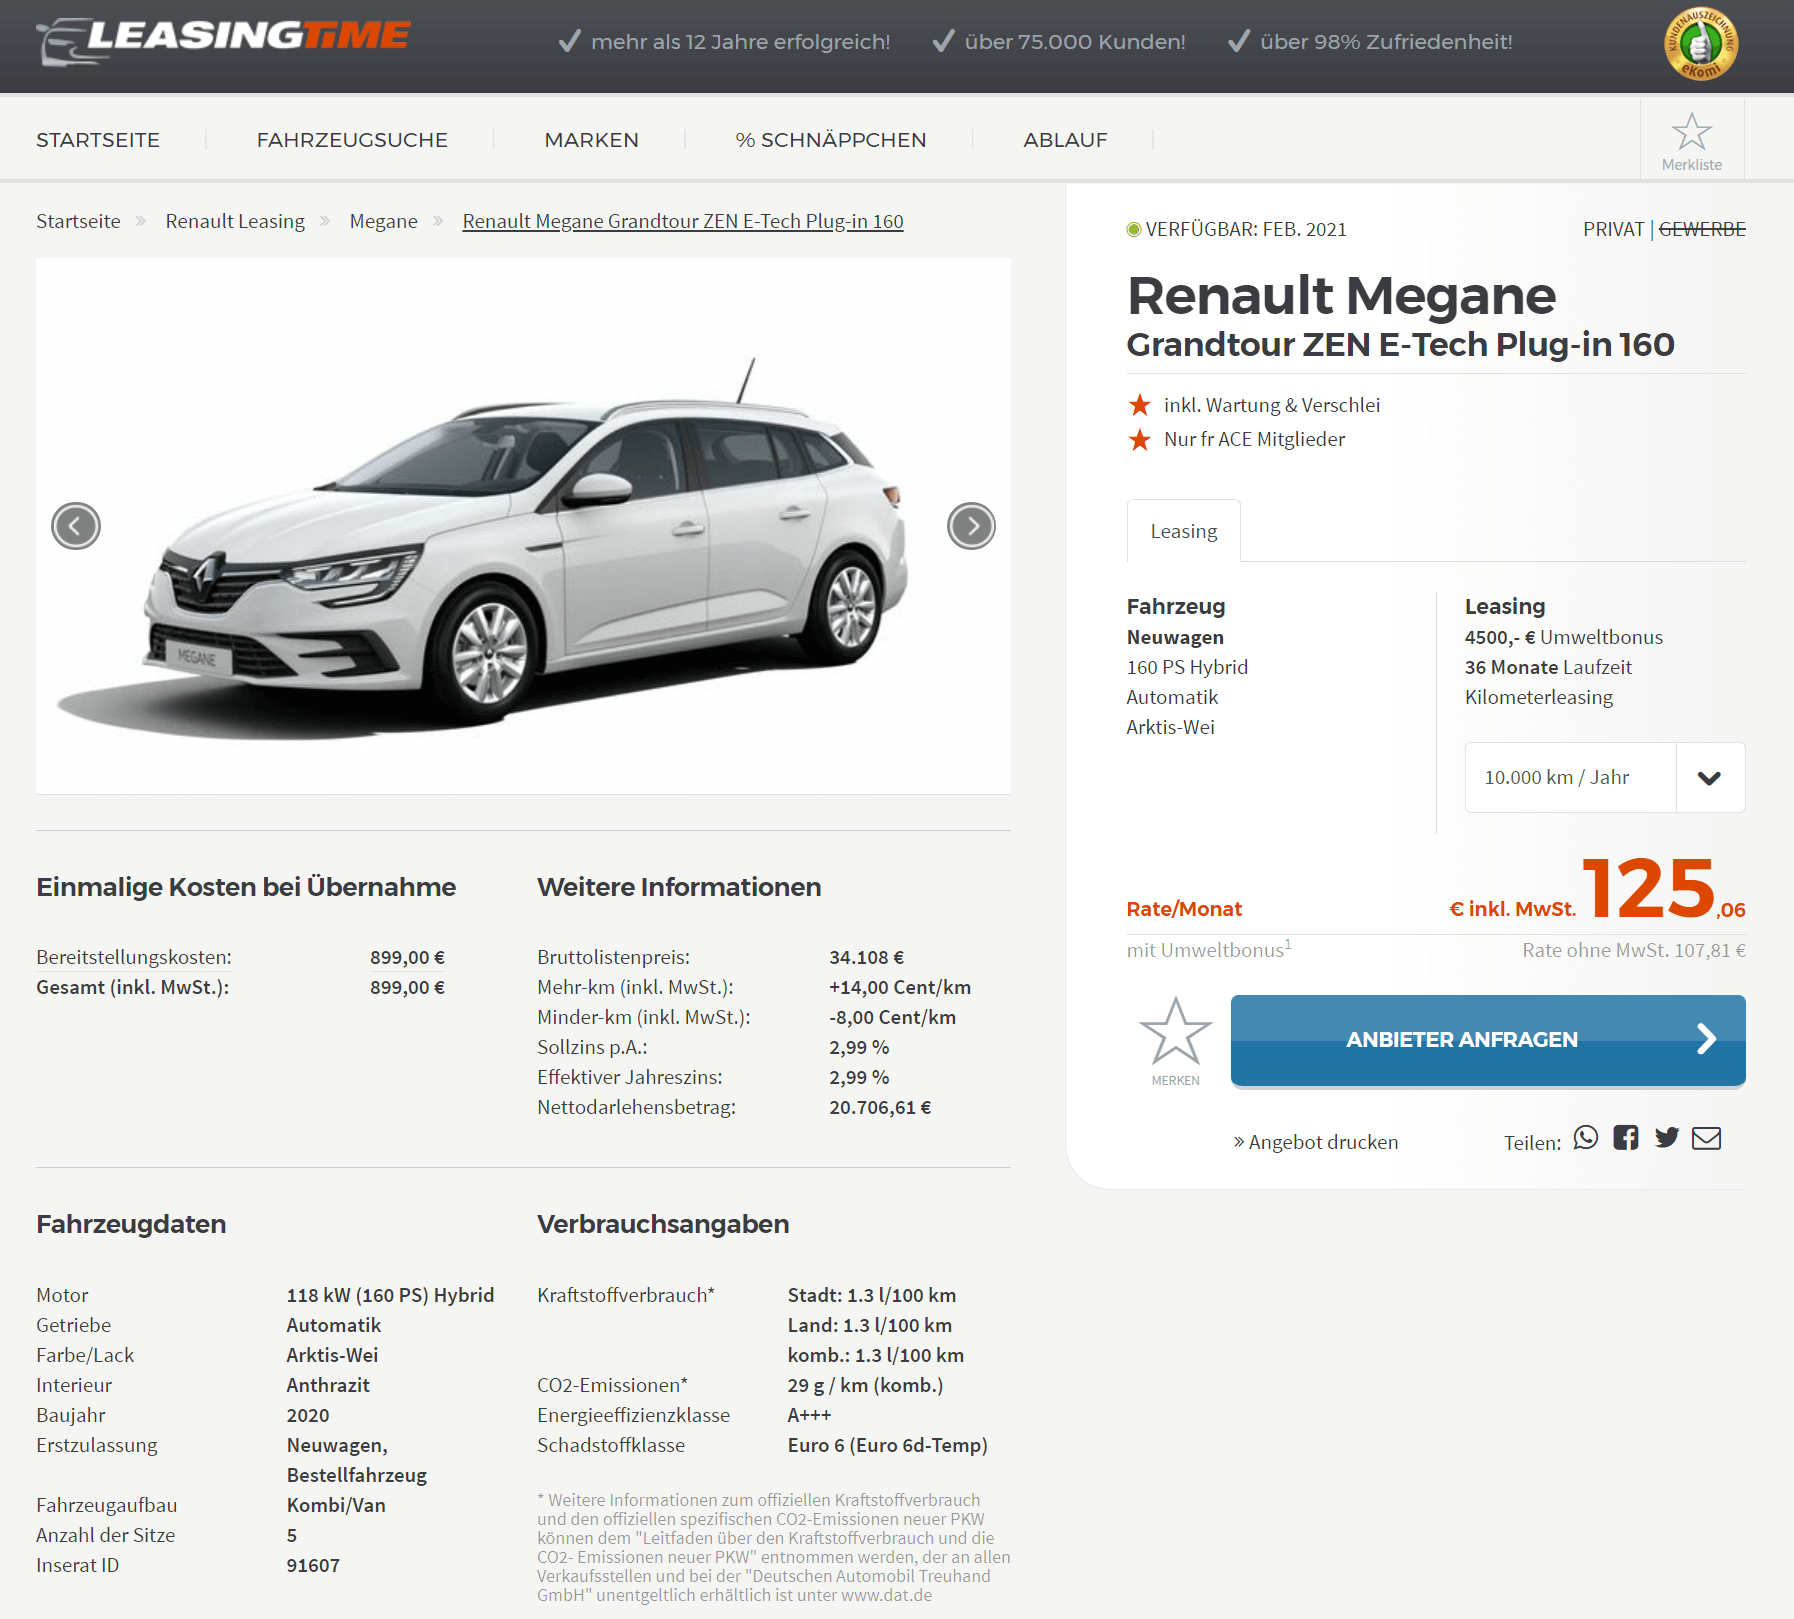Open the 10.000 km / Jahr dropdown
Screen dimensions: 1794x1619
pyautogui.click(x=1605, y=777)
